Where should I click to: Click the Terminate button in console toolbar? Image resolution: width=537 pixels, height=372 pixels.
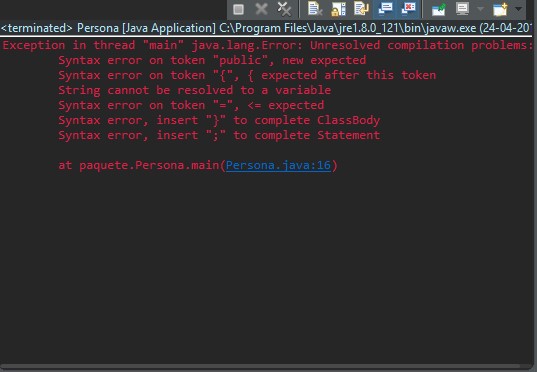238,9
